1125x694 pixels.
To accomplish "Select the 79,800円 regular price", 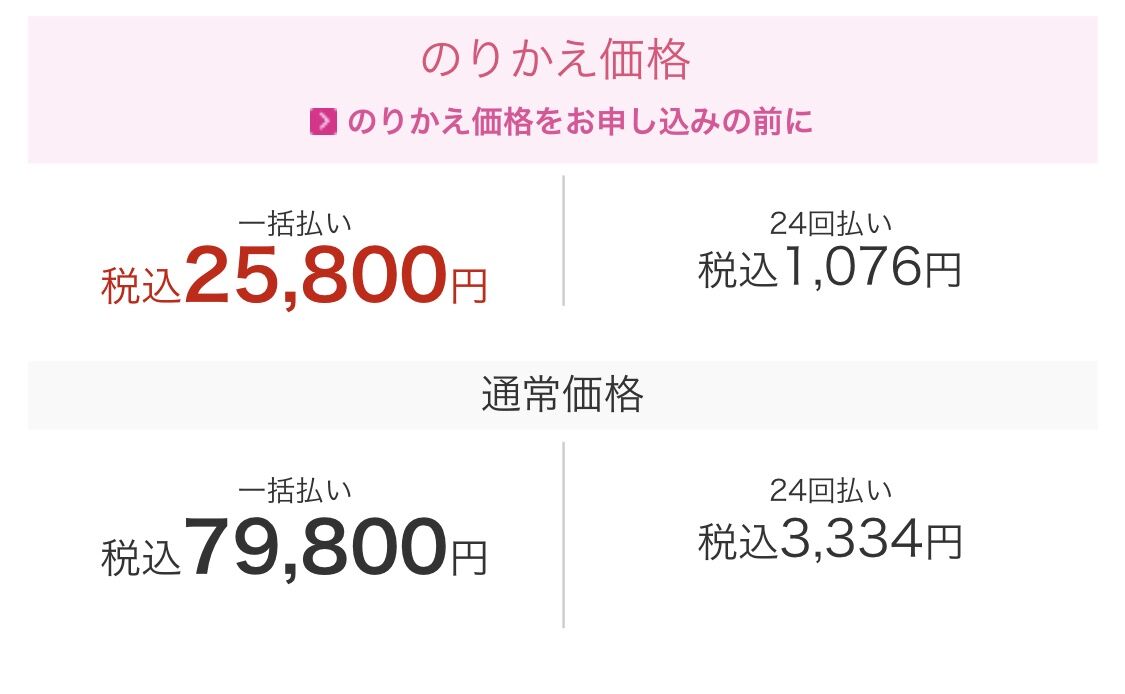I will (315, 546).
